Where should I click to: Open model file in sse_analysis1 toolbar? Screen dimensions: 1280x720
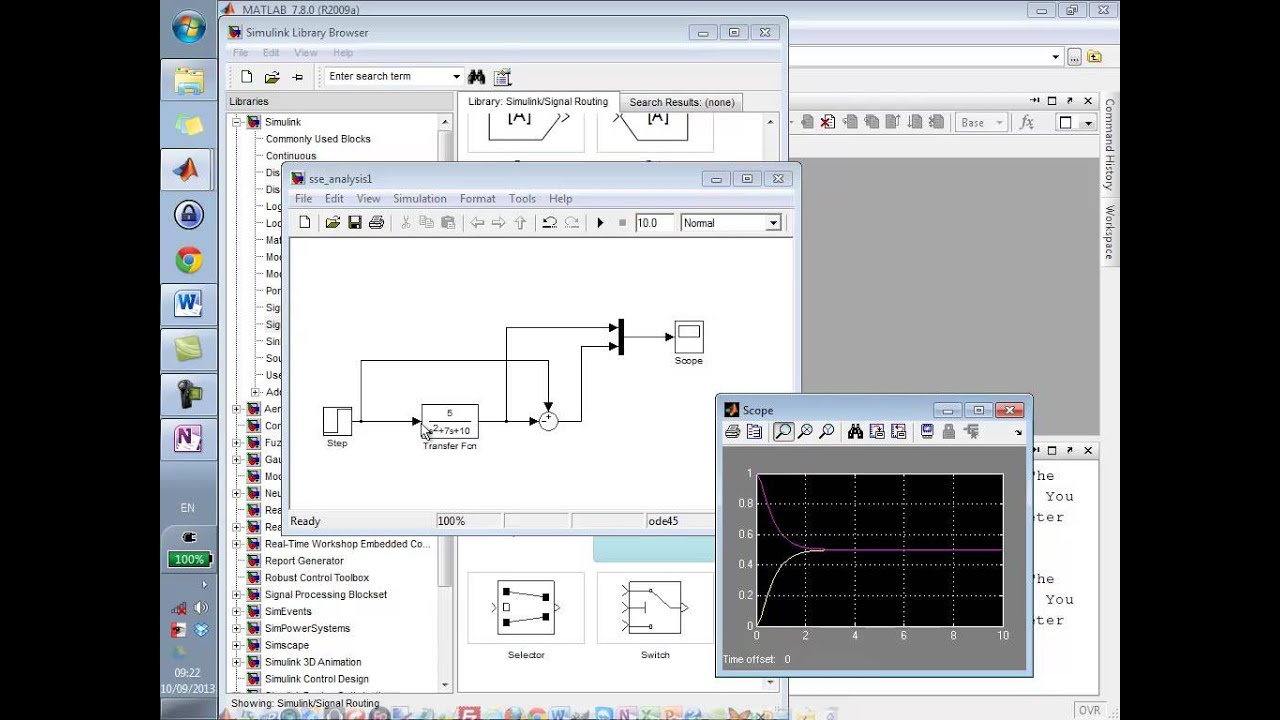(332, 223)
